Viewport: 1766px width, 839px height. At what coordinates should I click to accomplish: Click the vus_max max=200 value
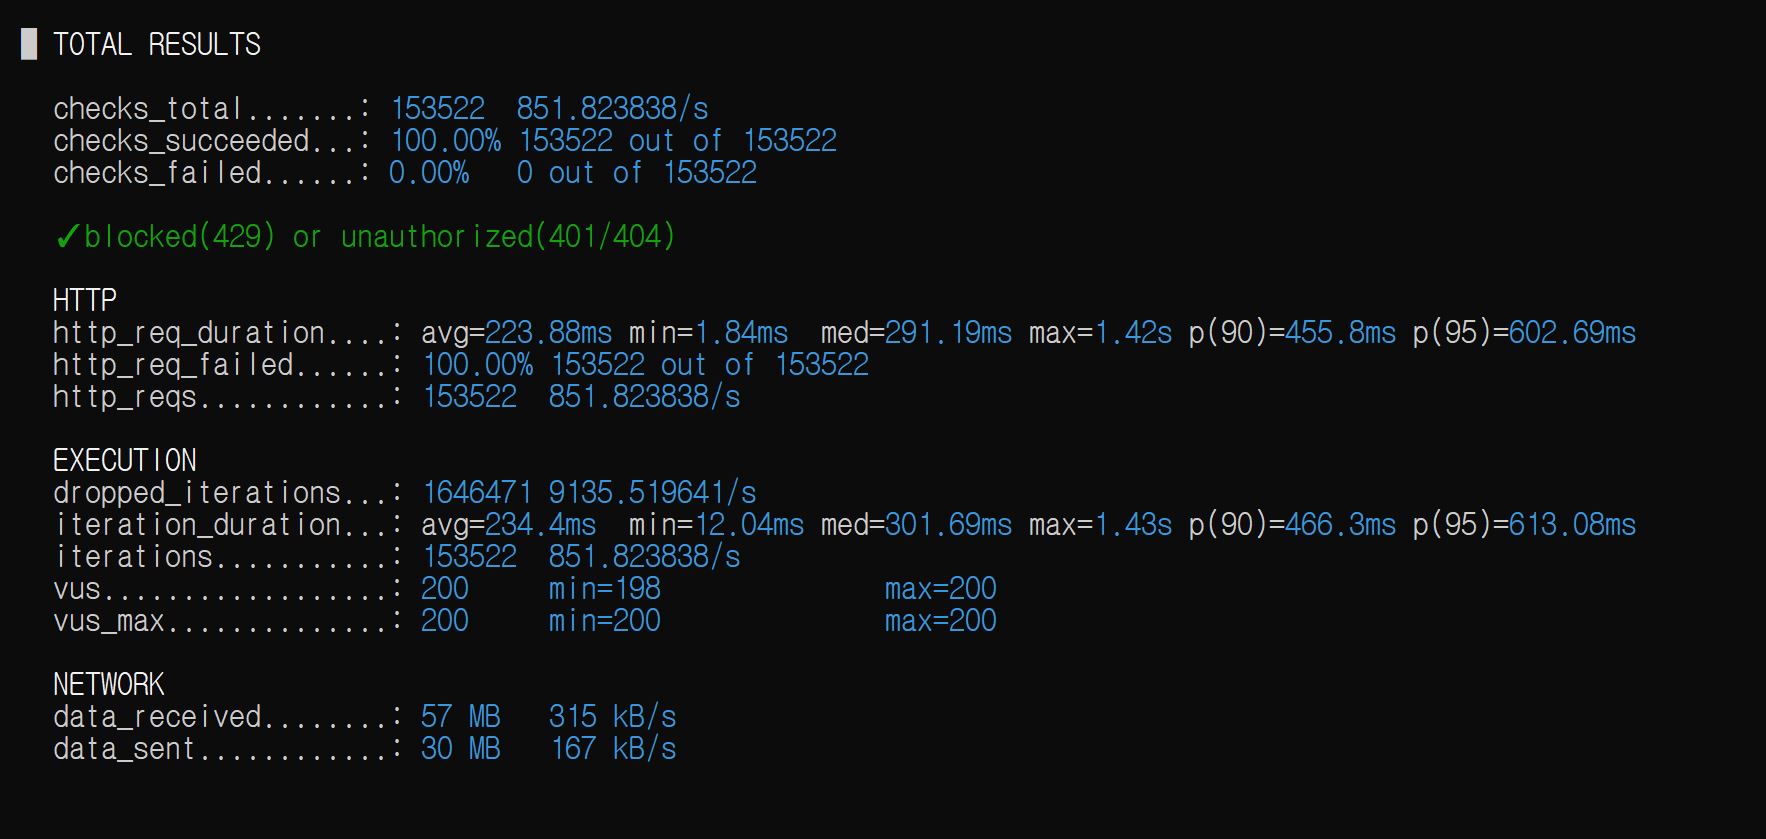[x=940, y=620]
